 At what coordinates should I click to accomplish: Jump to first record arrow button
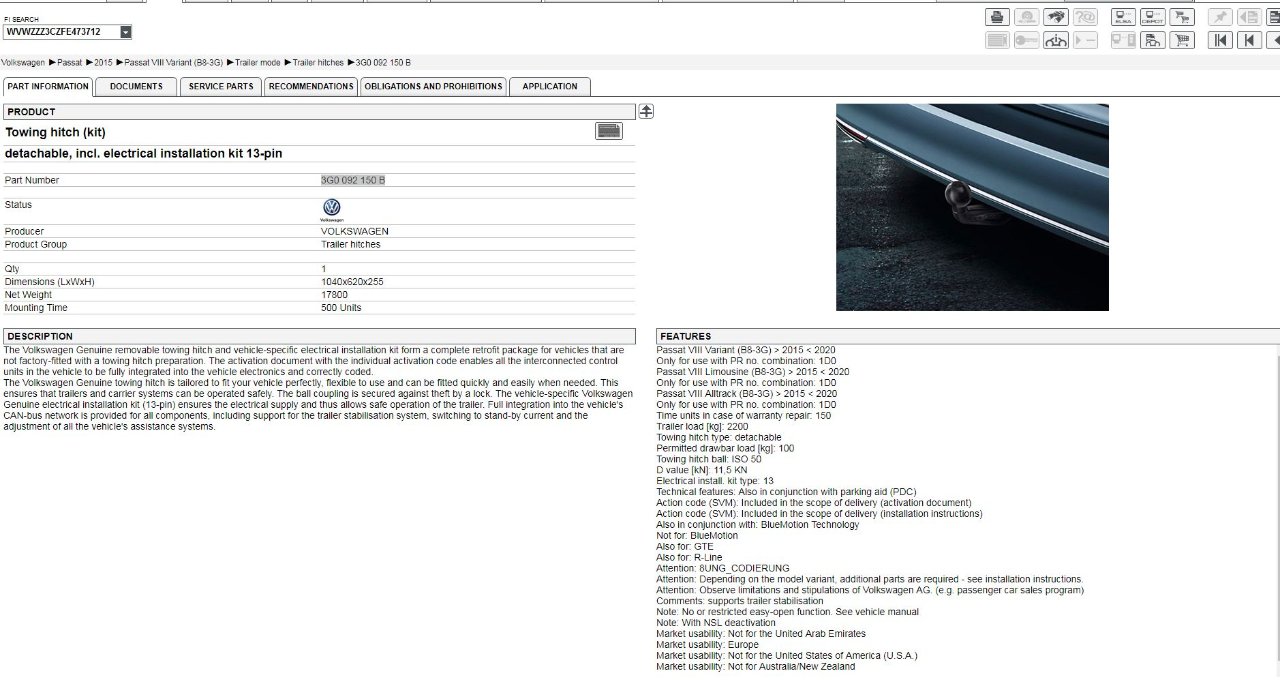[1220, 41]
